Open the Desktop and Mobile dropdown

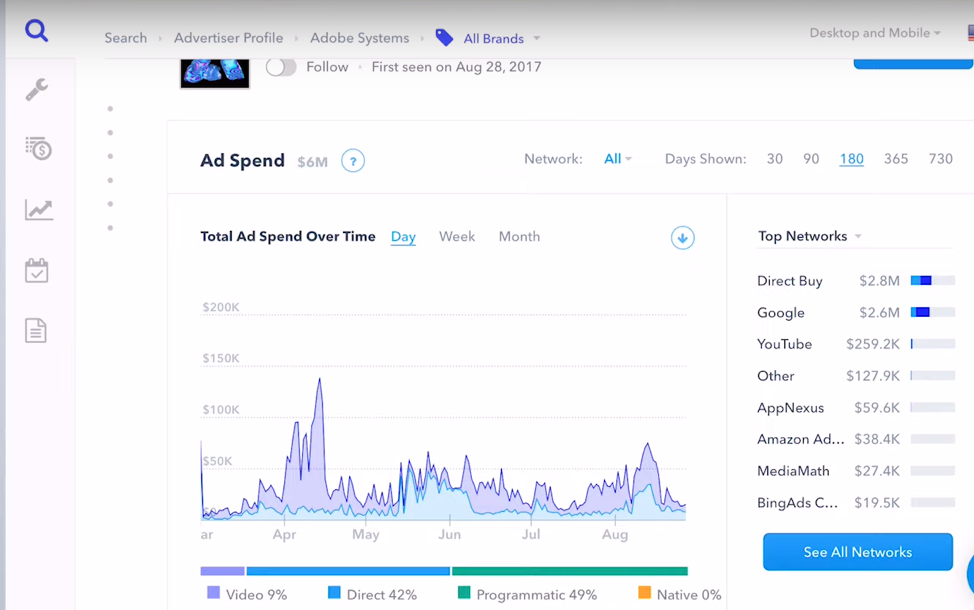point(875,33)
